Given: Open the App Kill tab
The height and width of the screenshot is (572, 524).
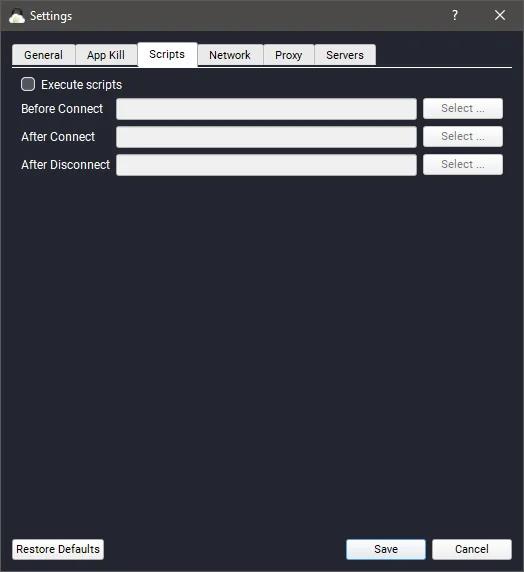Looking at the screenshot, I should click(x=106, y=55).
